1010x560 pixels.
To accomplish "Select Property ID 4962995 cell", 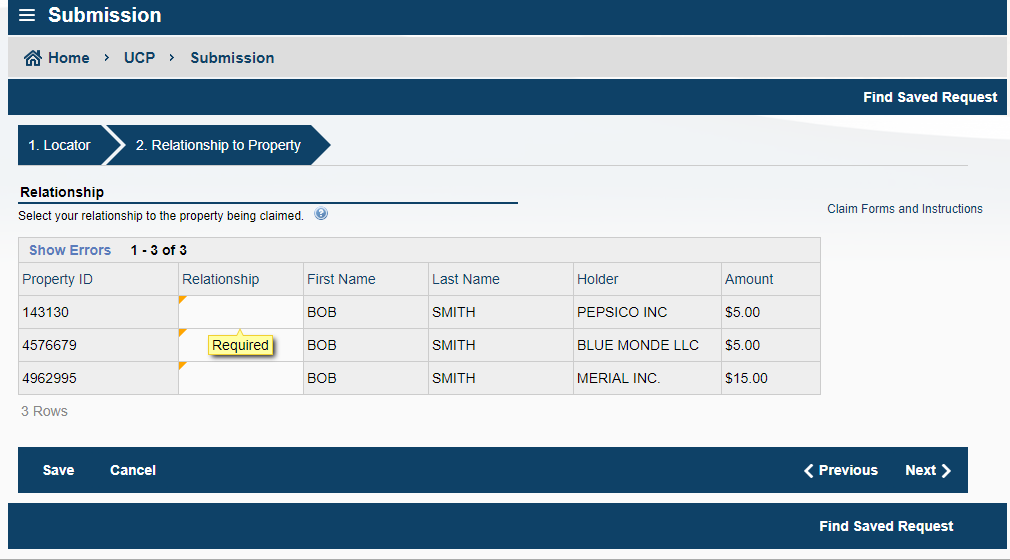I will tap(98, 378).
